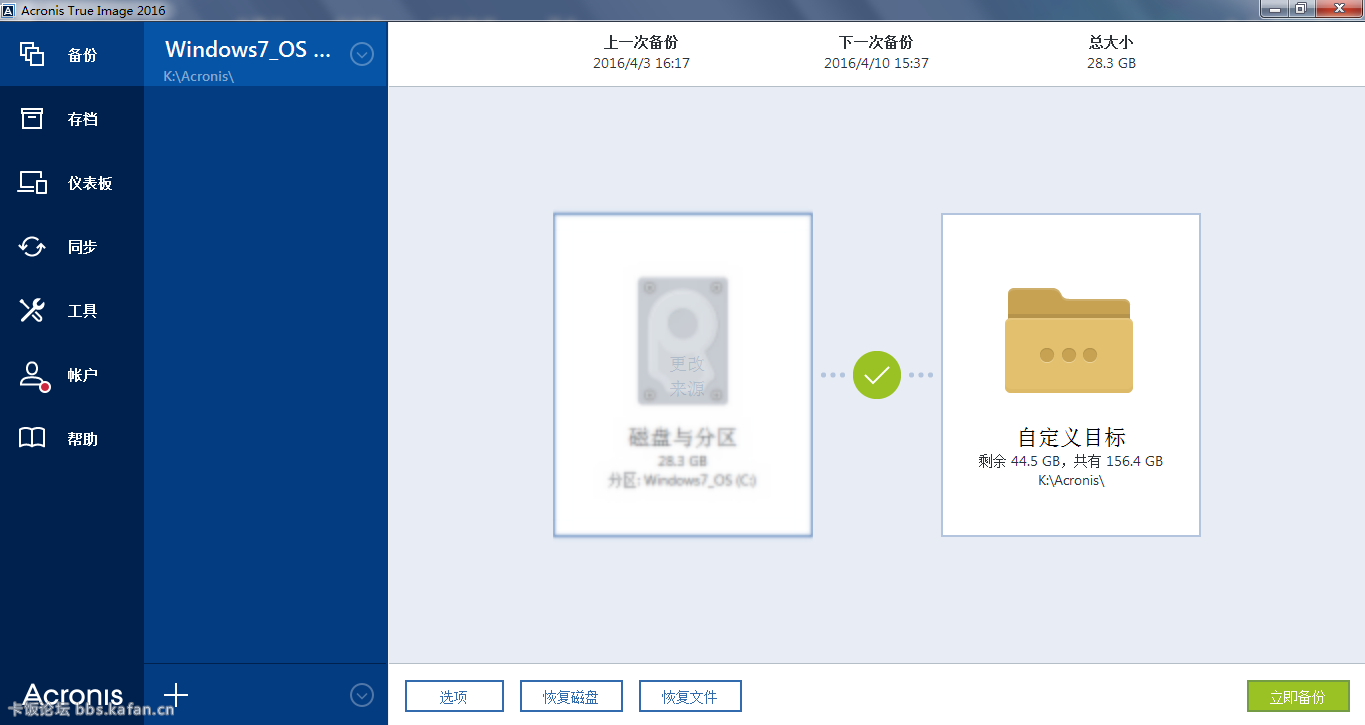The height and width of the screenshot is (725, 1365).
Task: Click the hard disk source icon
Action: (683, 341)
